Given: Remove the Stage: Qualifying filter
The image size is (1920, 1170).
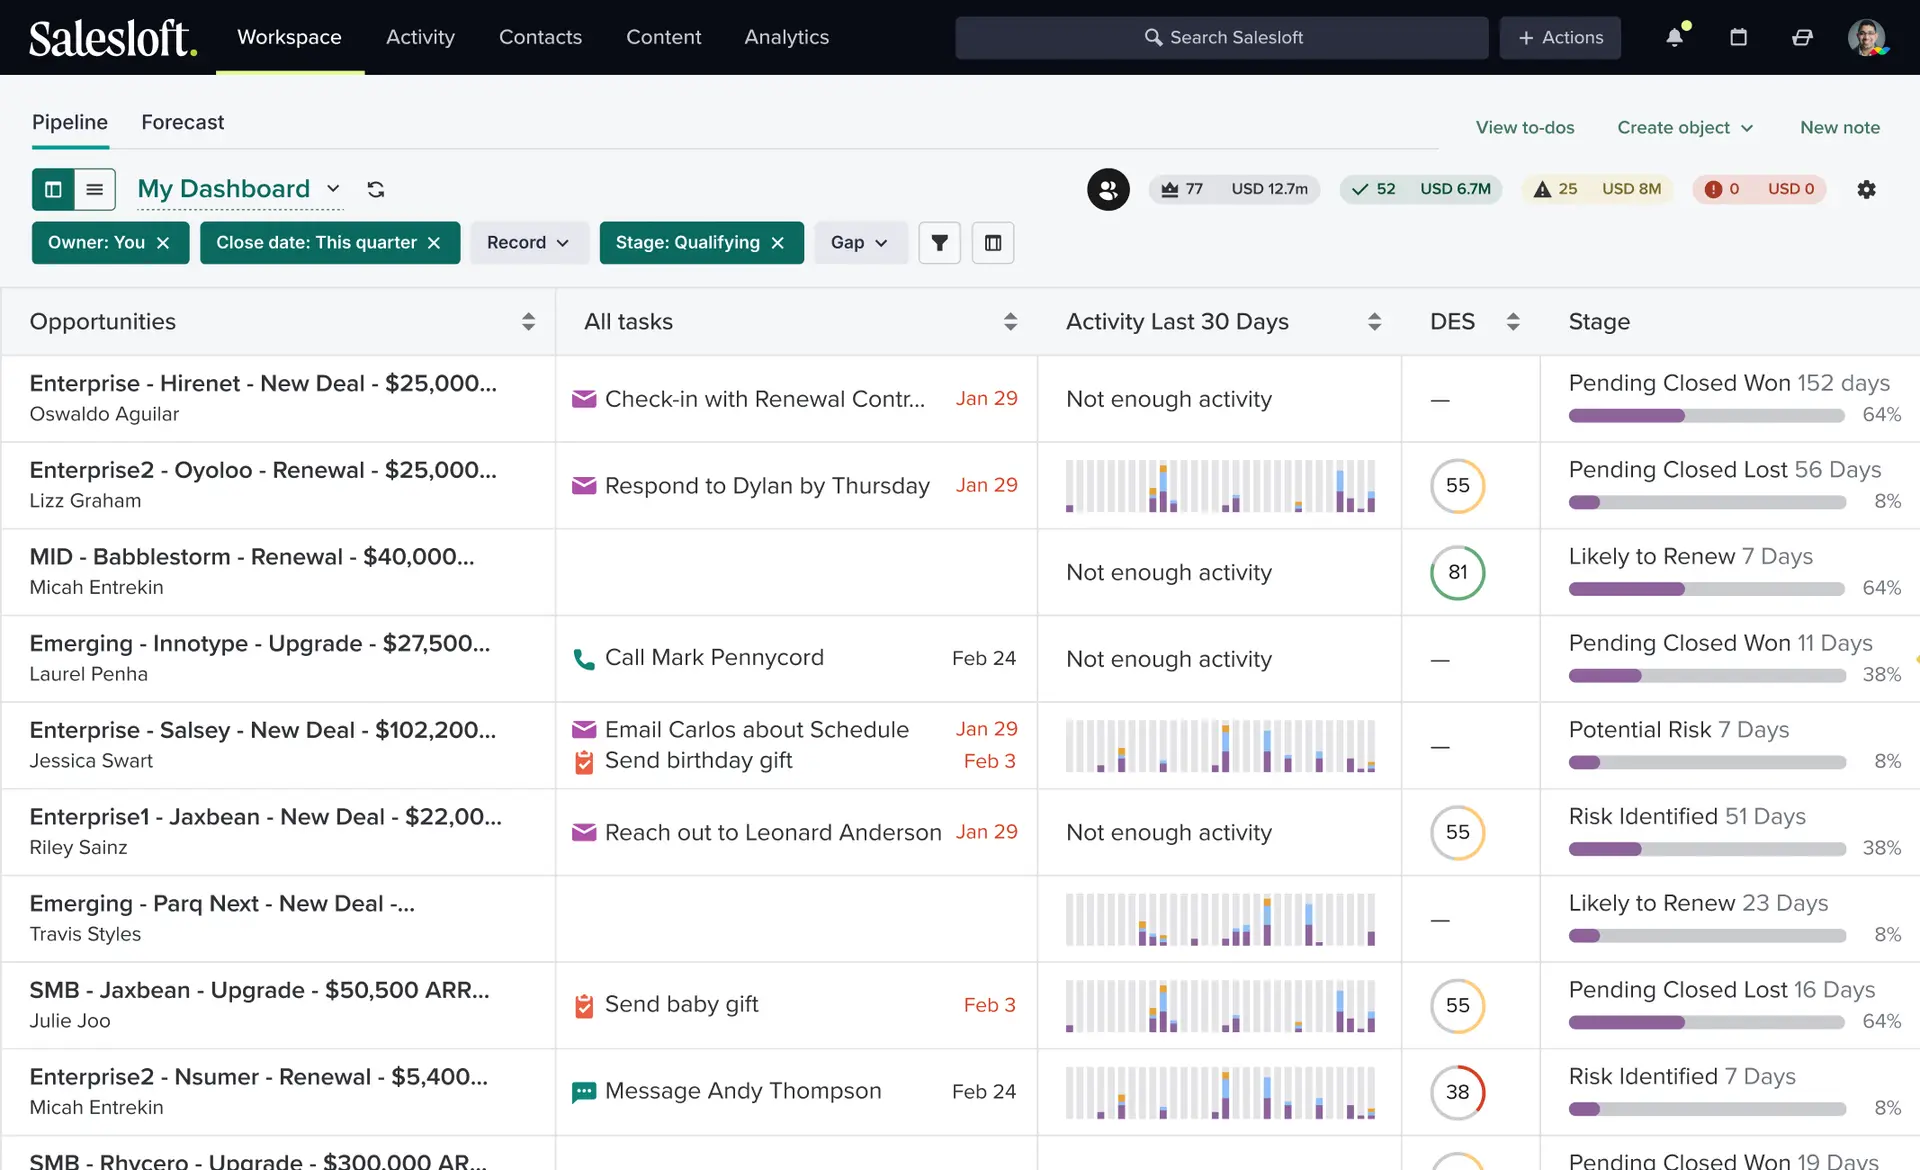Looking at the screenshot, I should pos(778,243).
